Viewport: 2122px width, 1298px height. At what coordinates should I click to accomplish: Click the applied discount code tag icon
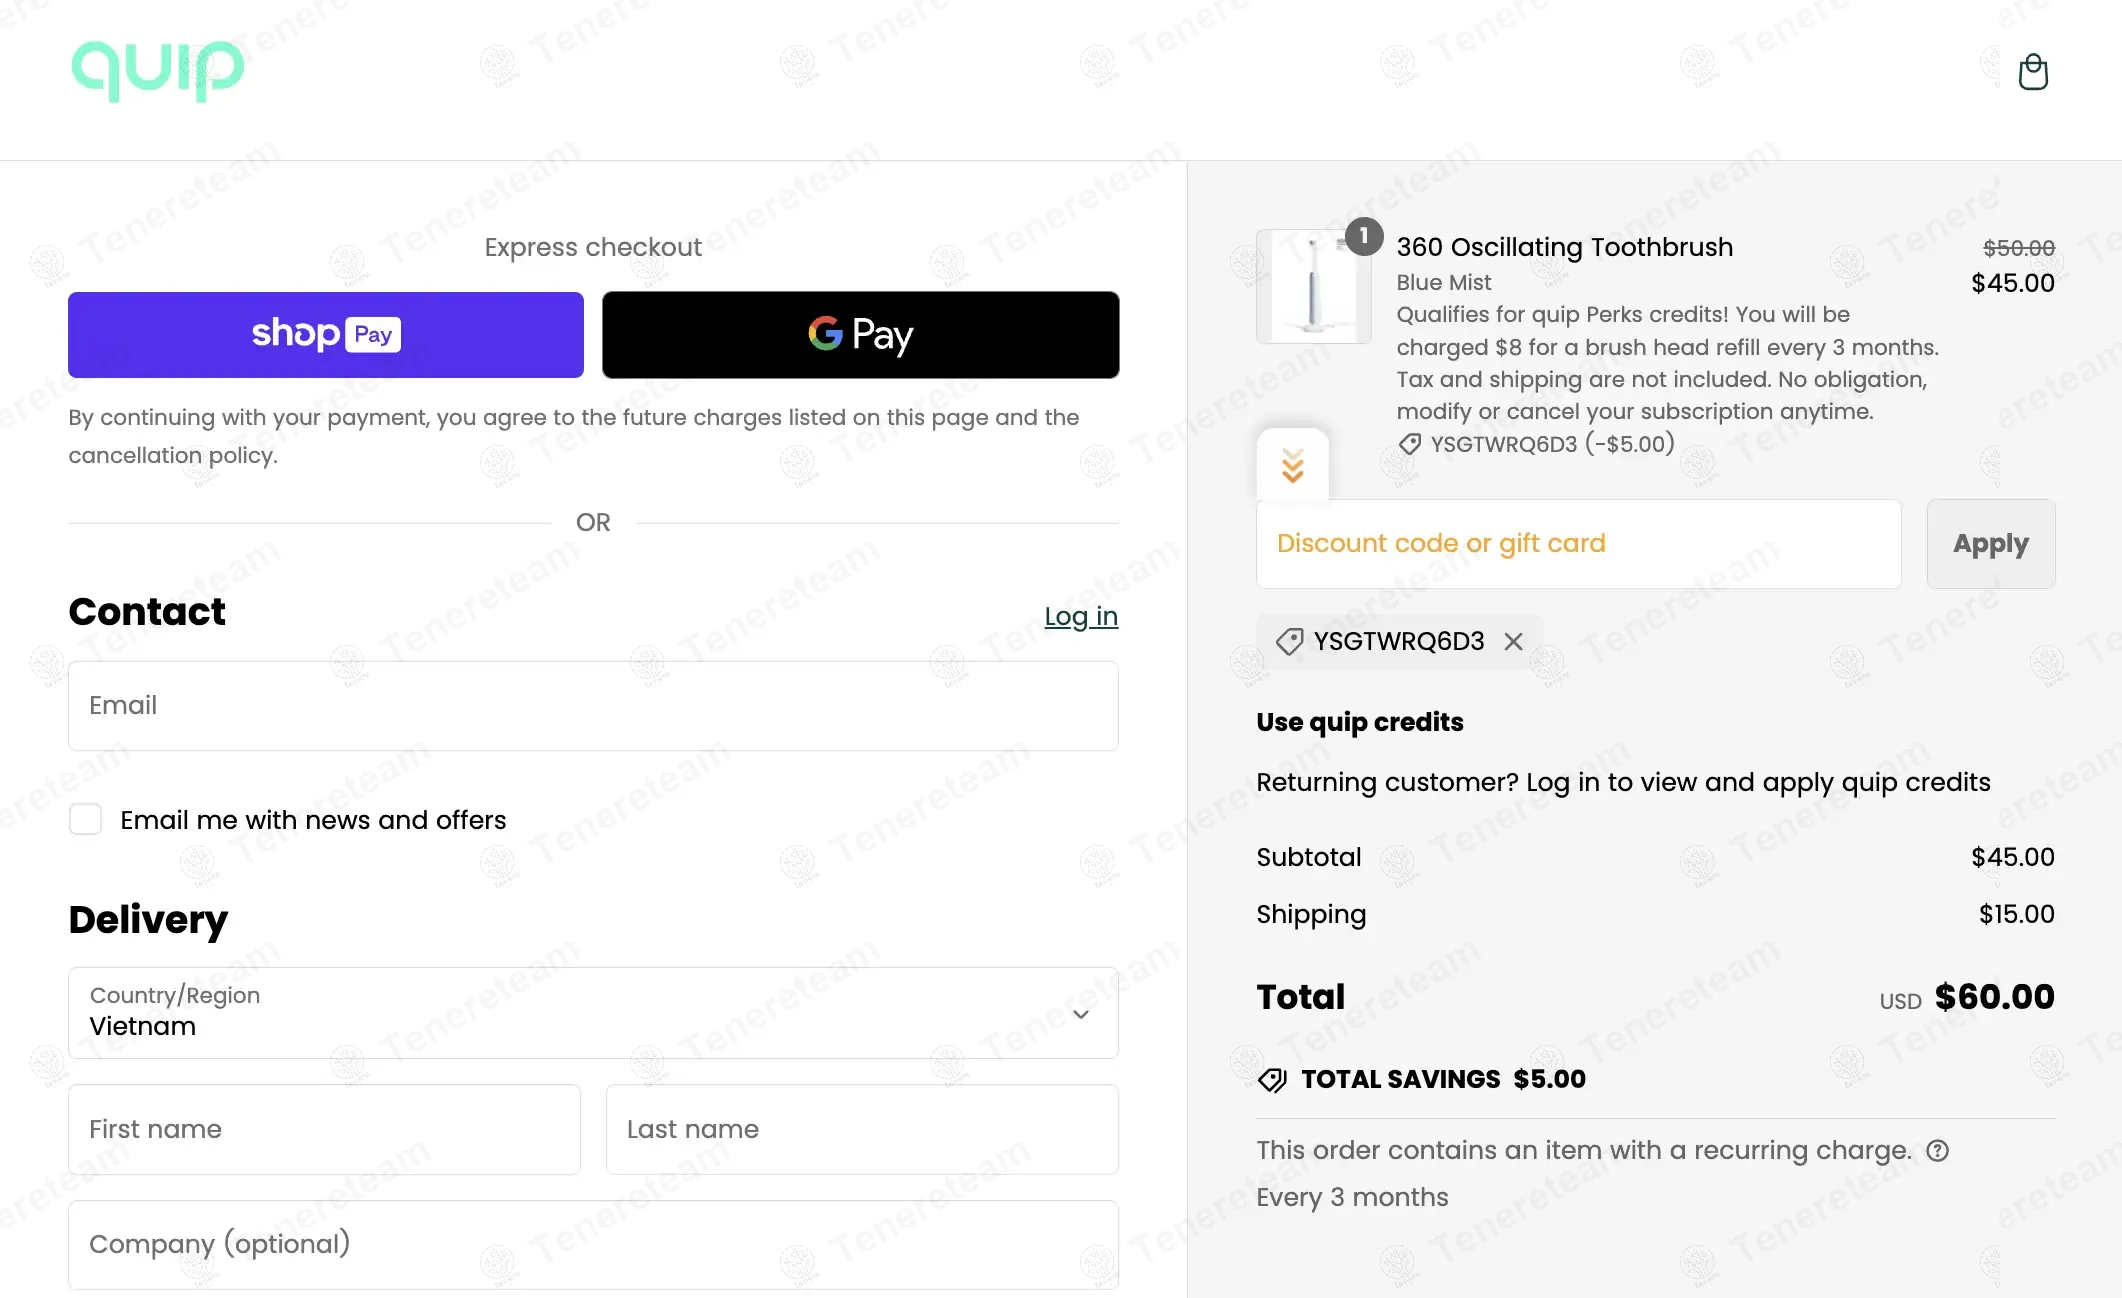point(1289,642)
